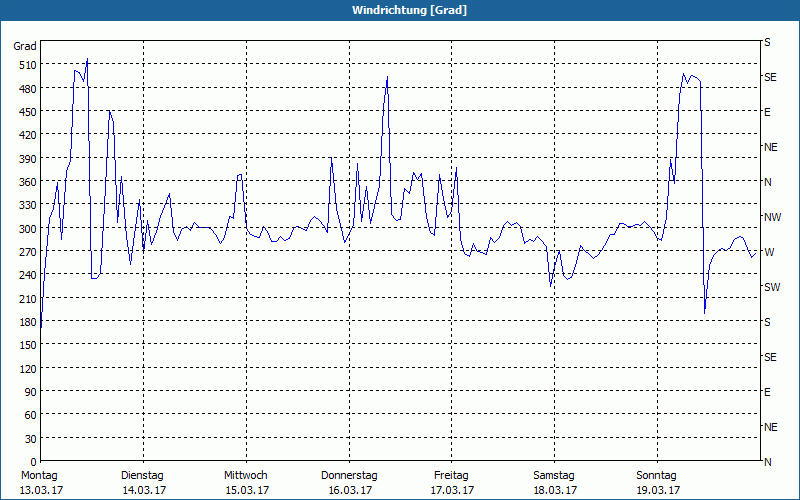
Task: Click the "Grad" y-axis unit label
Action: click(25, 46)
